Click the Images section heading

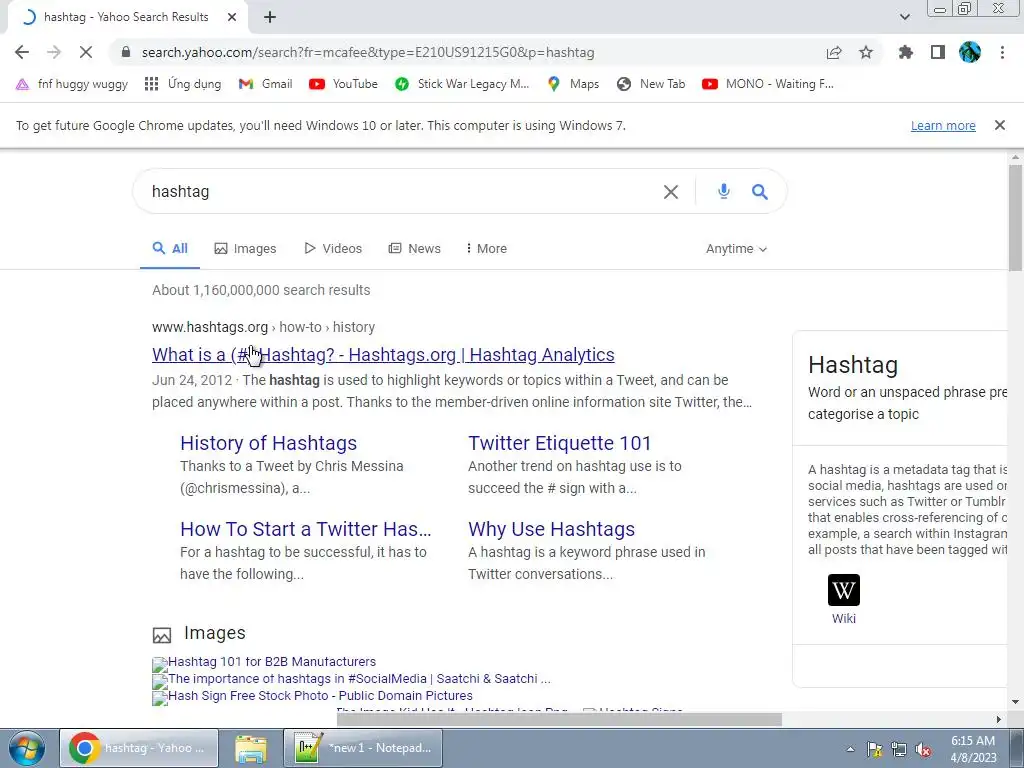pos(215,633)
